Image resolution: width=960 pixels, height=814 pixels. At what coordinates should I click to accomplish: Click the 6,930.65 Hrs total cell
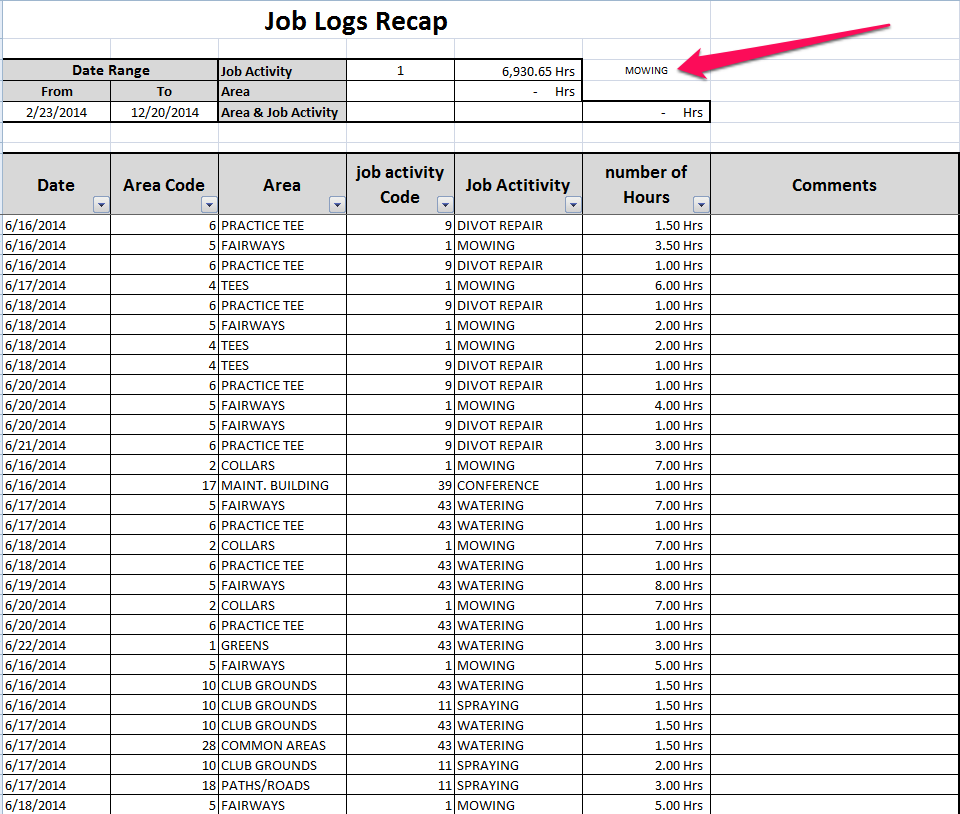coord(518,70)
